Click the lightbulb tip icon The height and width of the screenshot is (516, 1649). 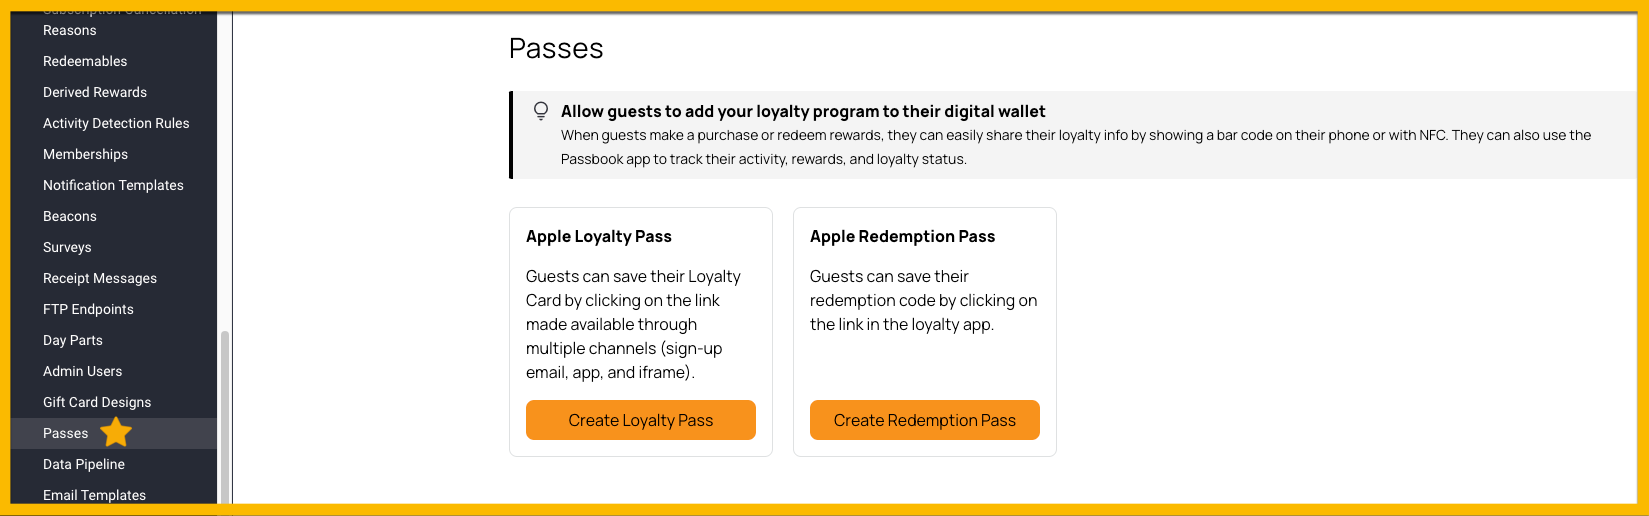(x=541, y=111)
